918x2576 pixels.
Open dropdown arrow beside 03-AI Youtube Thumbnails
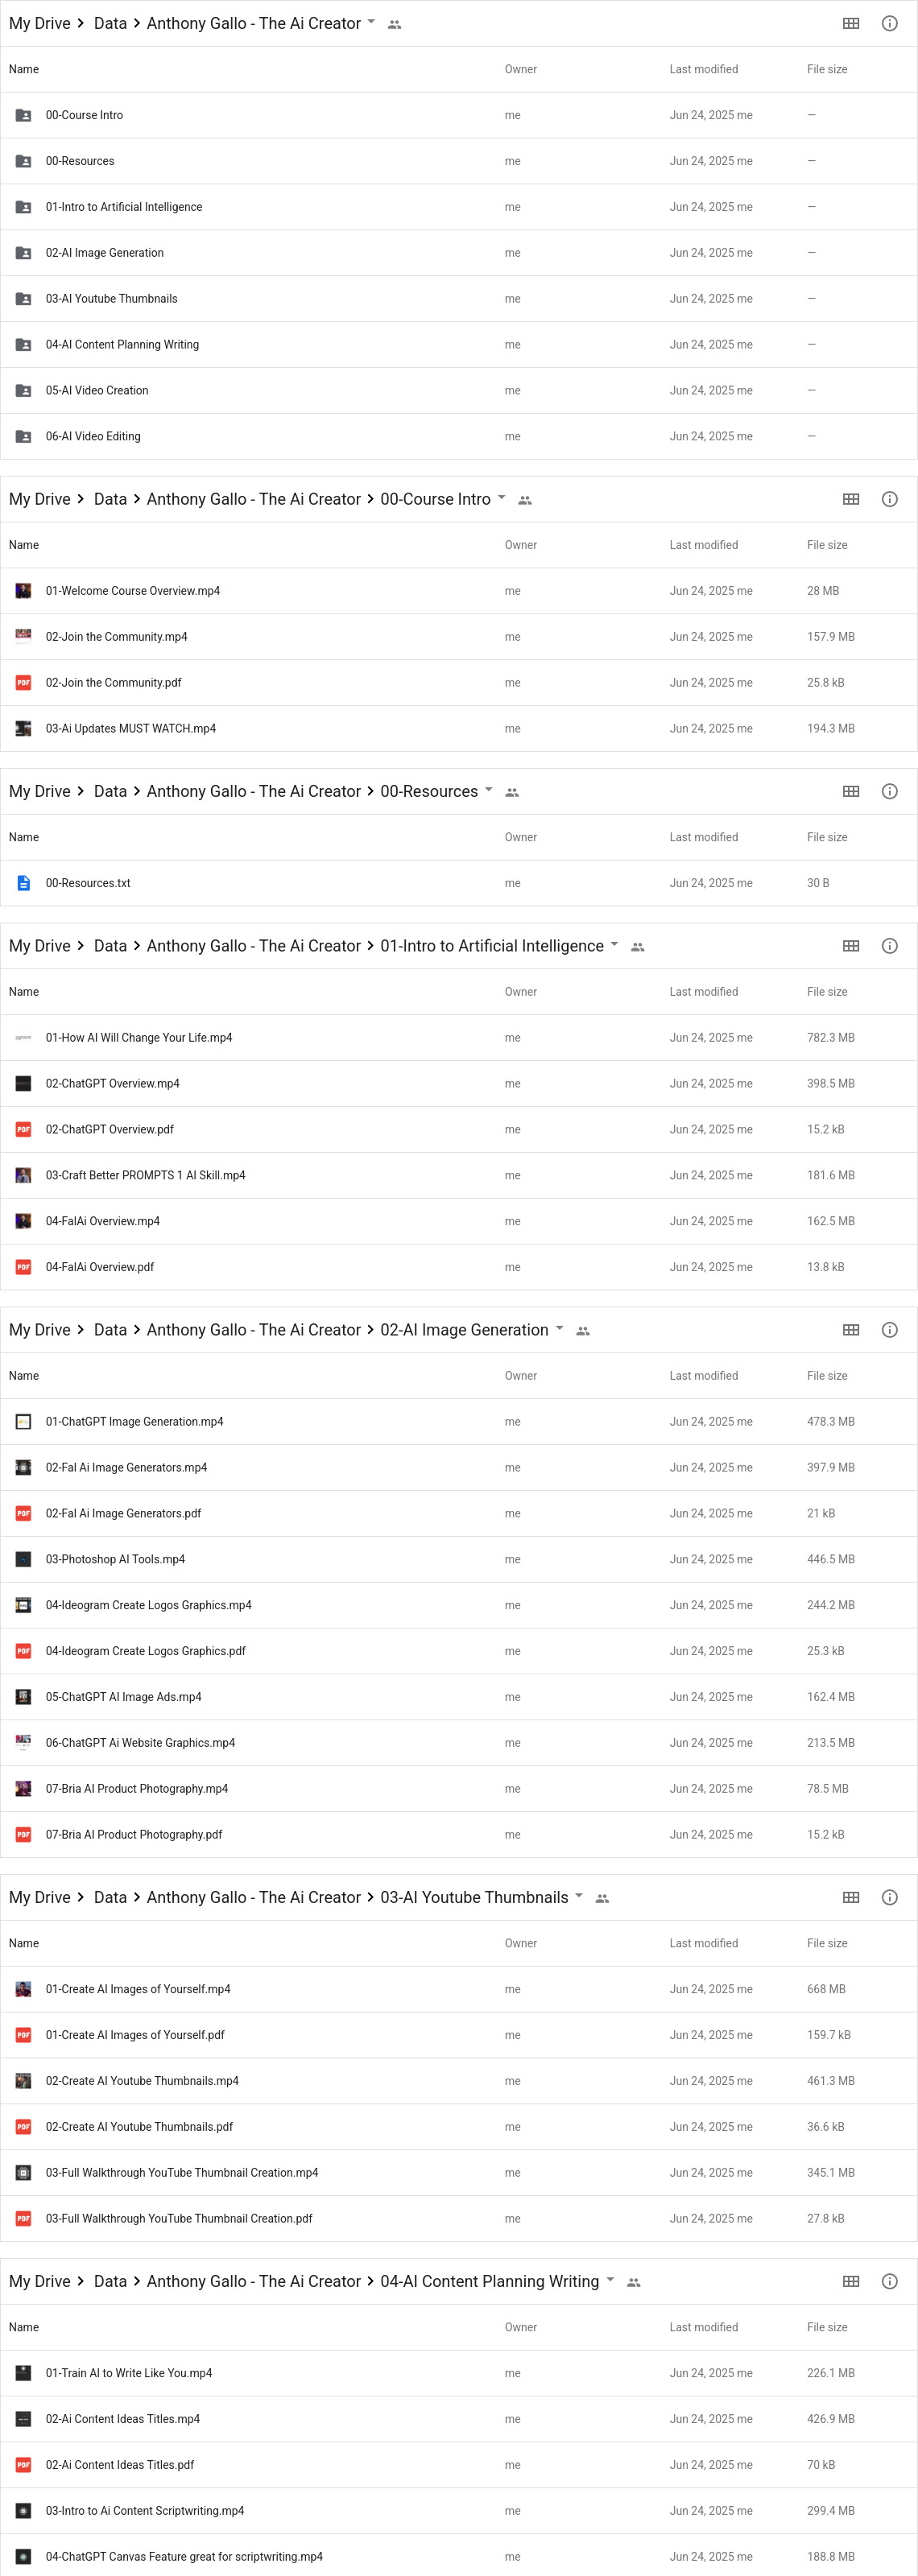click(579, 1895)
